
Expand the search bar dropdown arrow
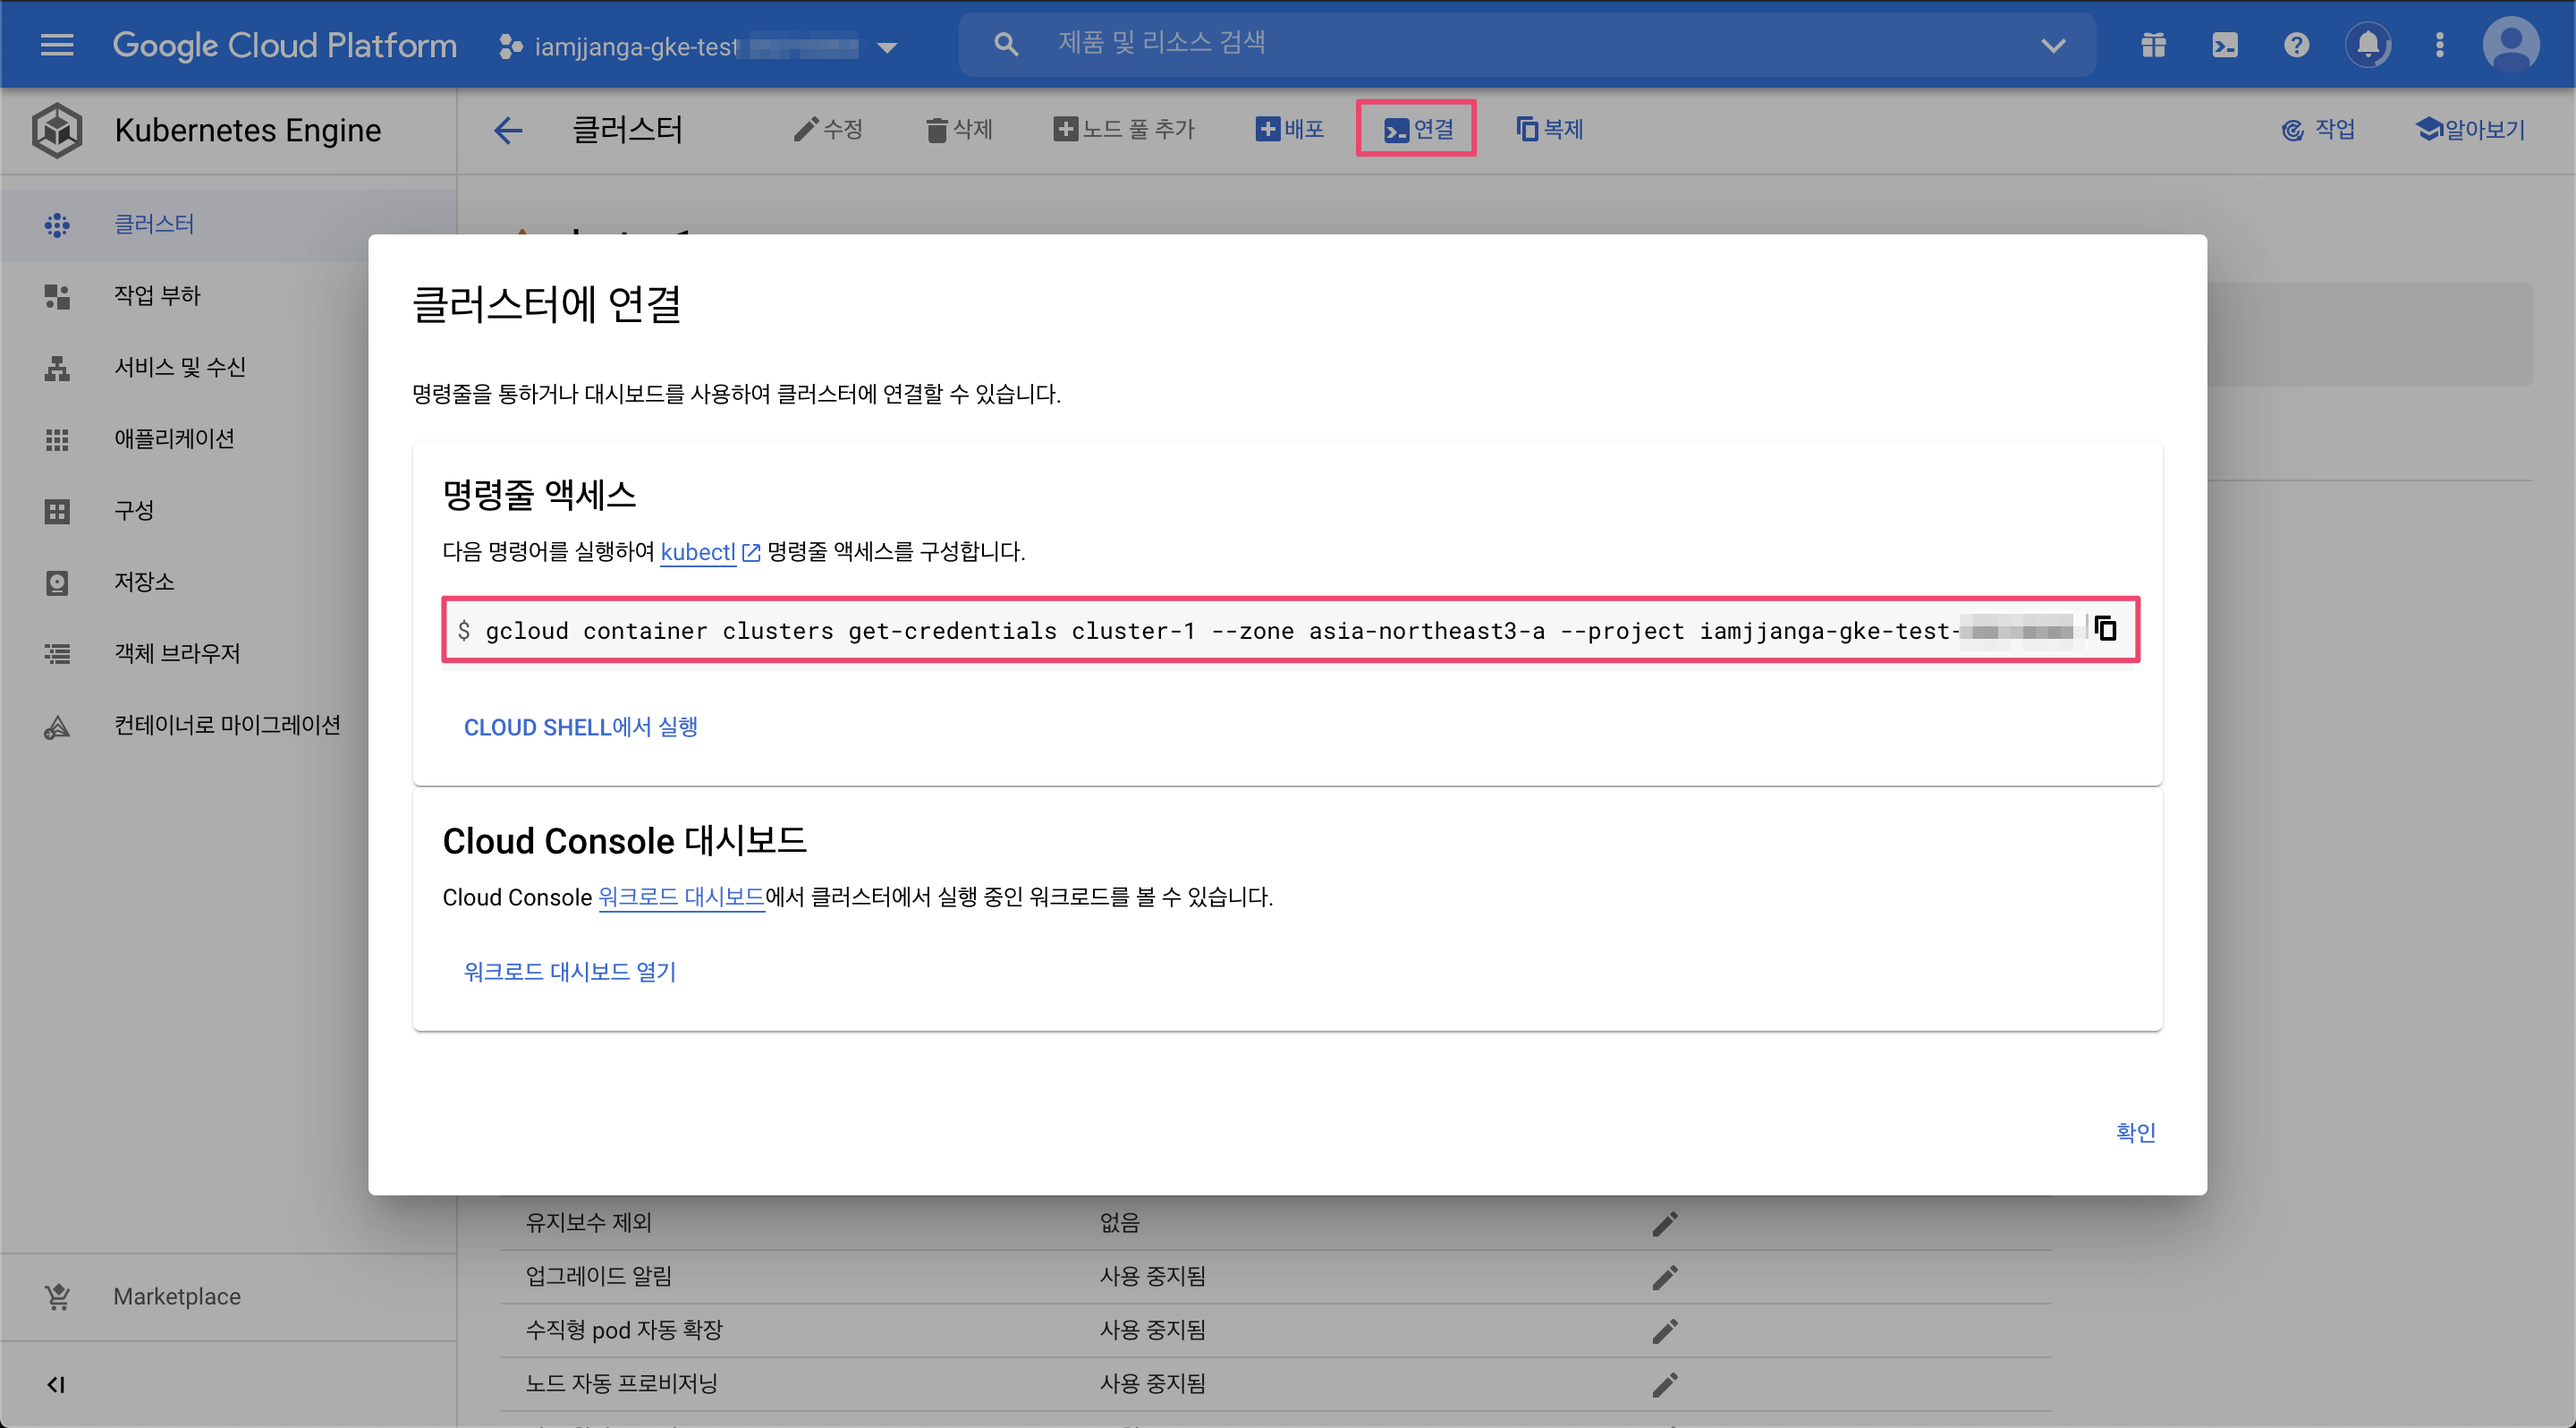2052,46
